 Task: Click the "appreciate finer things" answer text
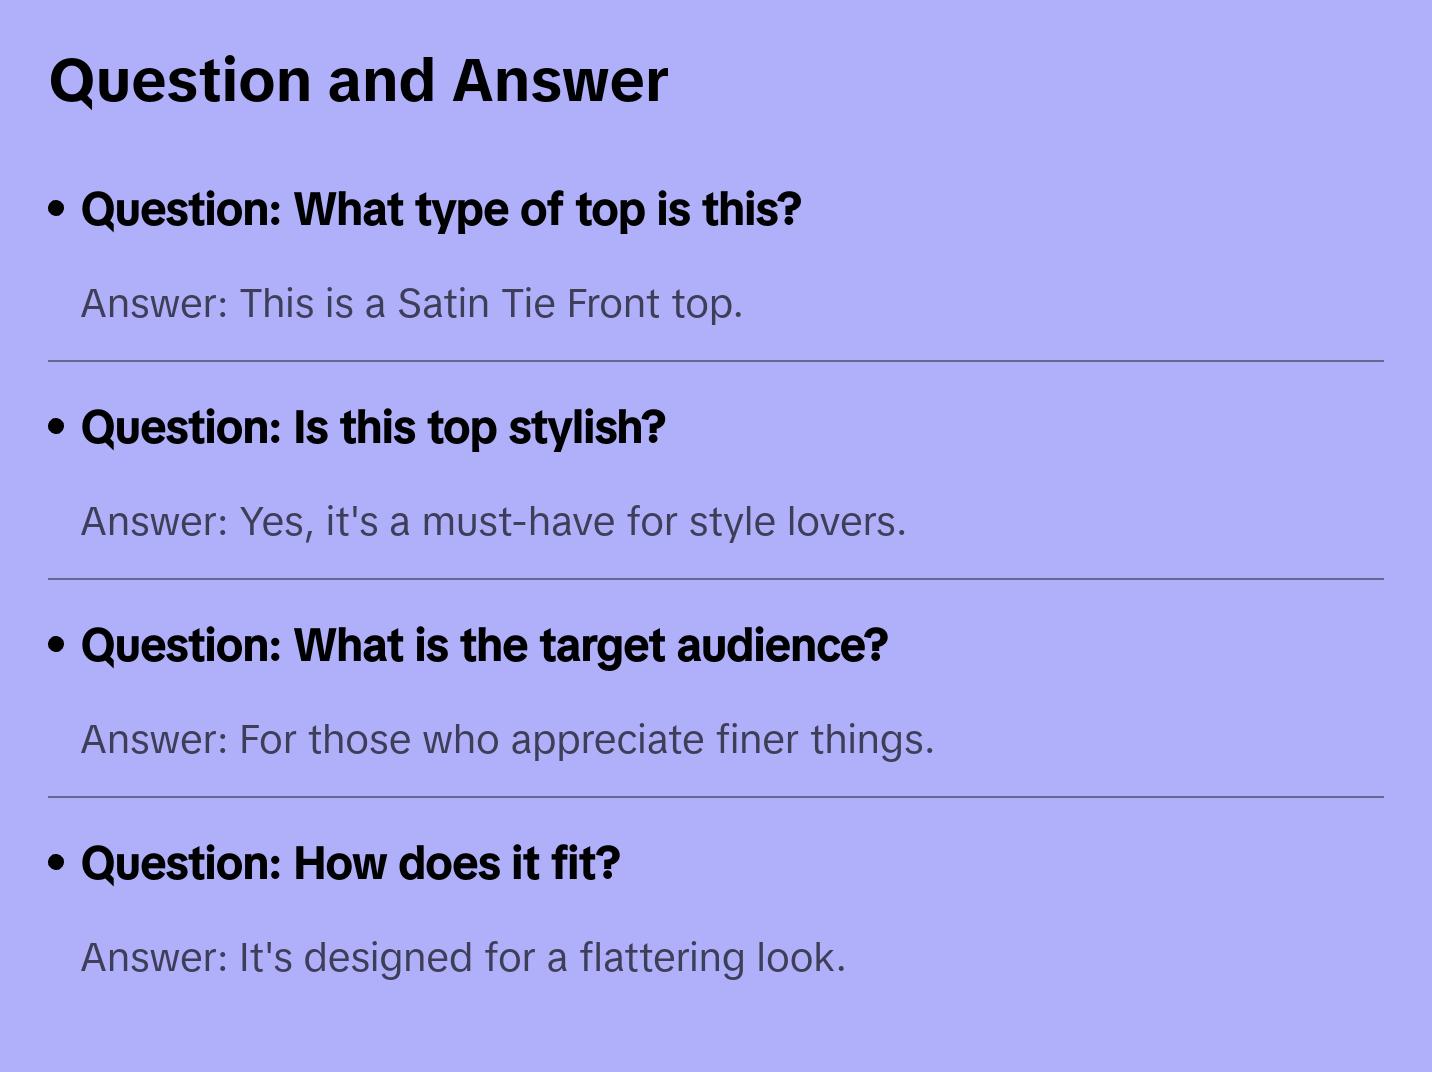[507, 740]
